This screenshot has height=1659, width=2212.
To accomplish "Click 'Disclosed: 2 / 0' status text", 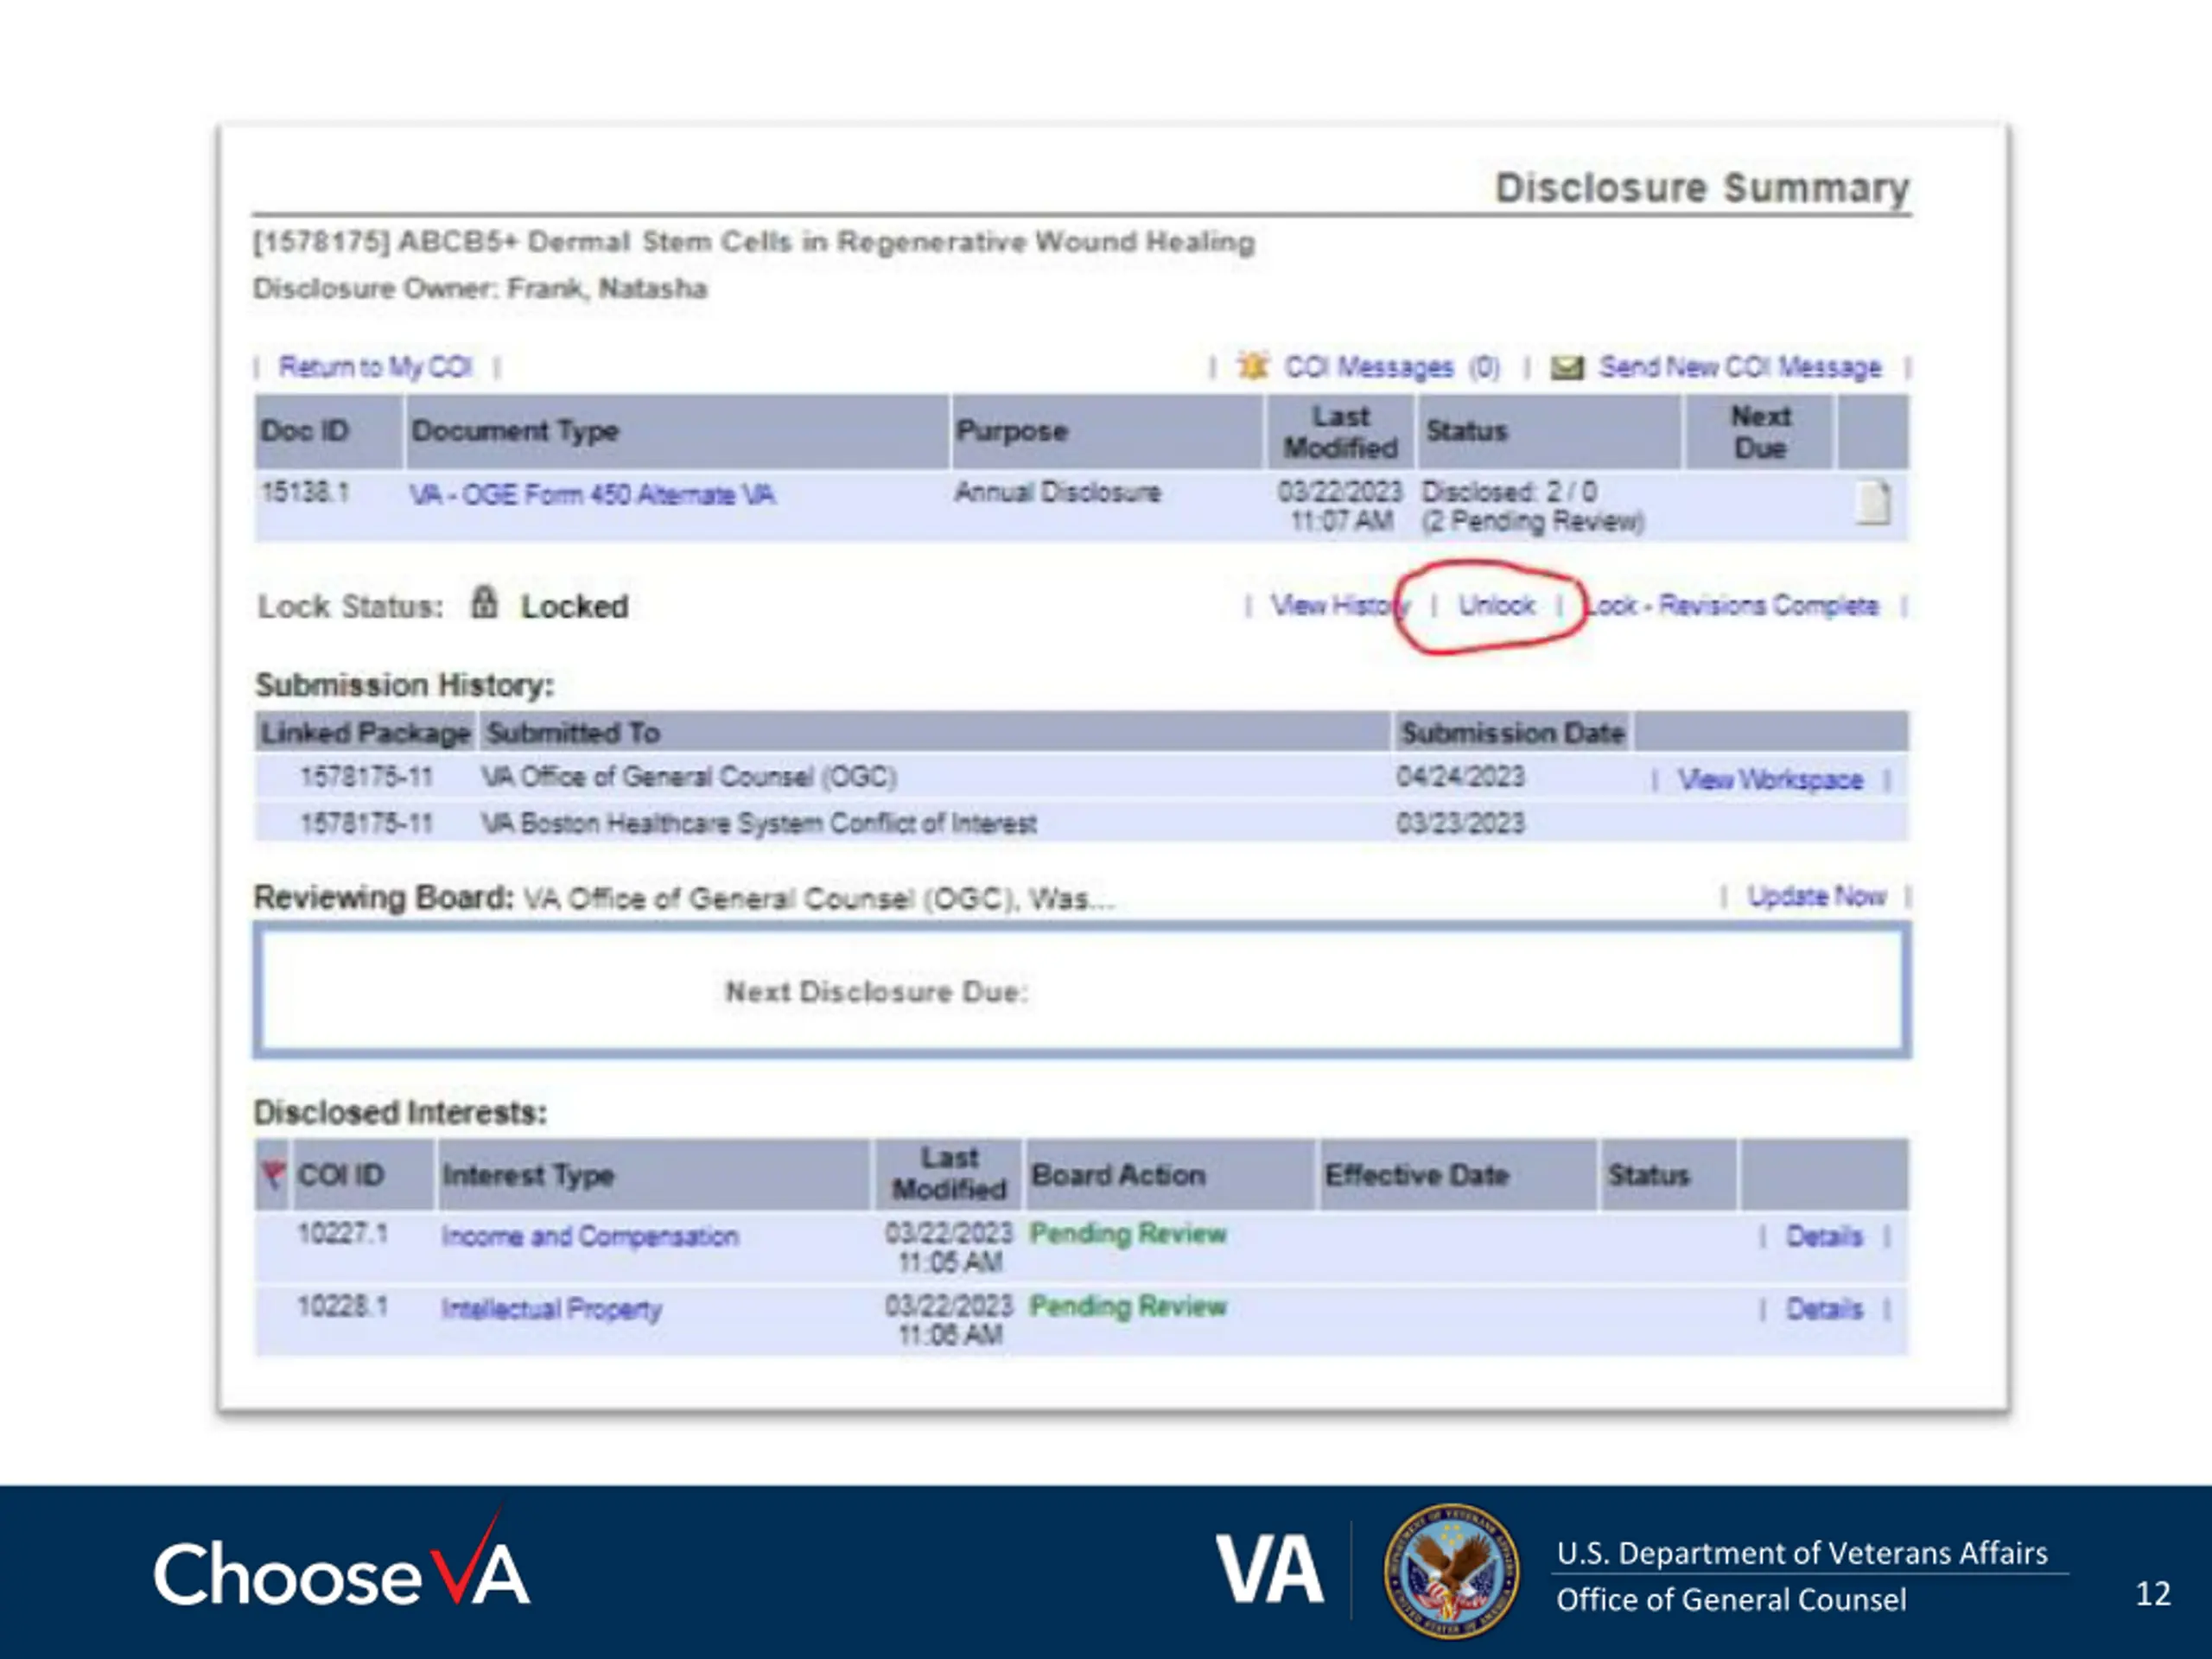I will pyautogui.click(x=1509, y=492).
